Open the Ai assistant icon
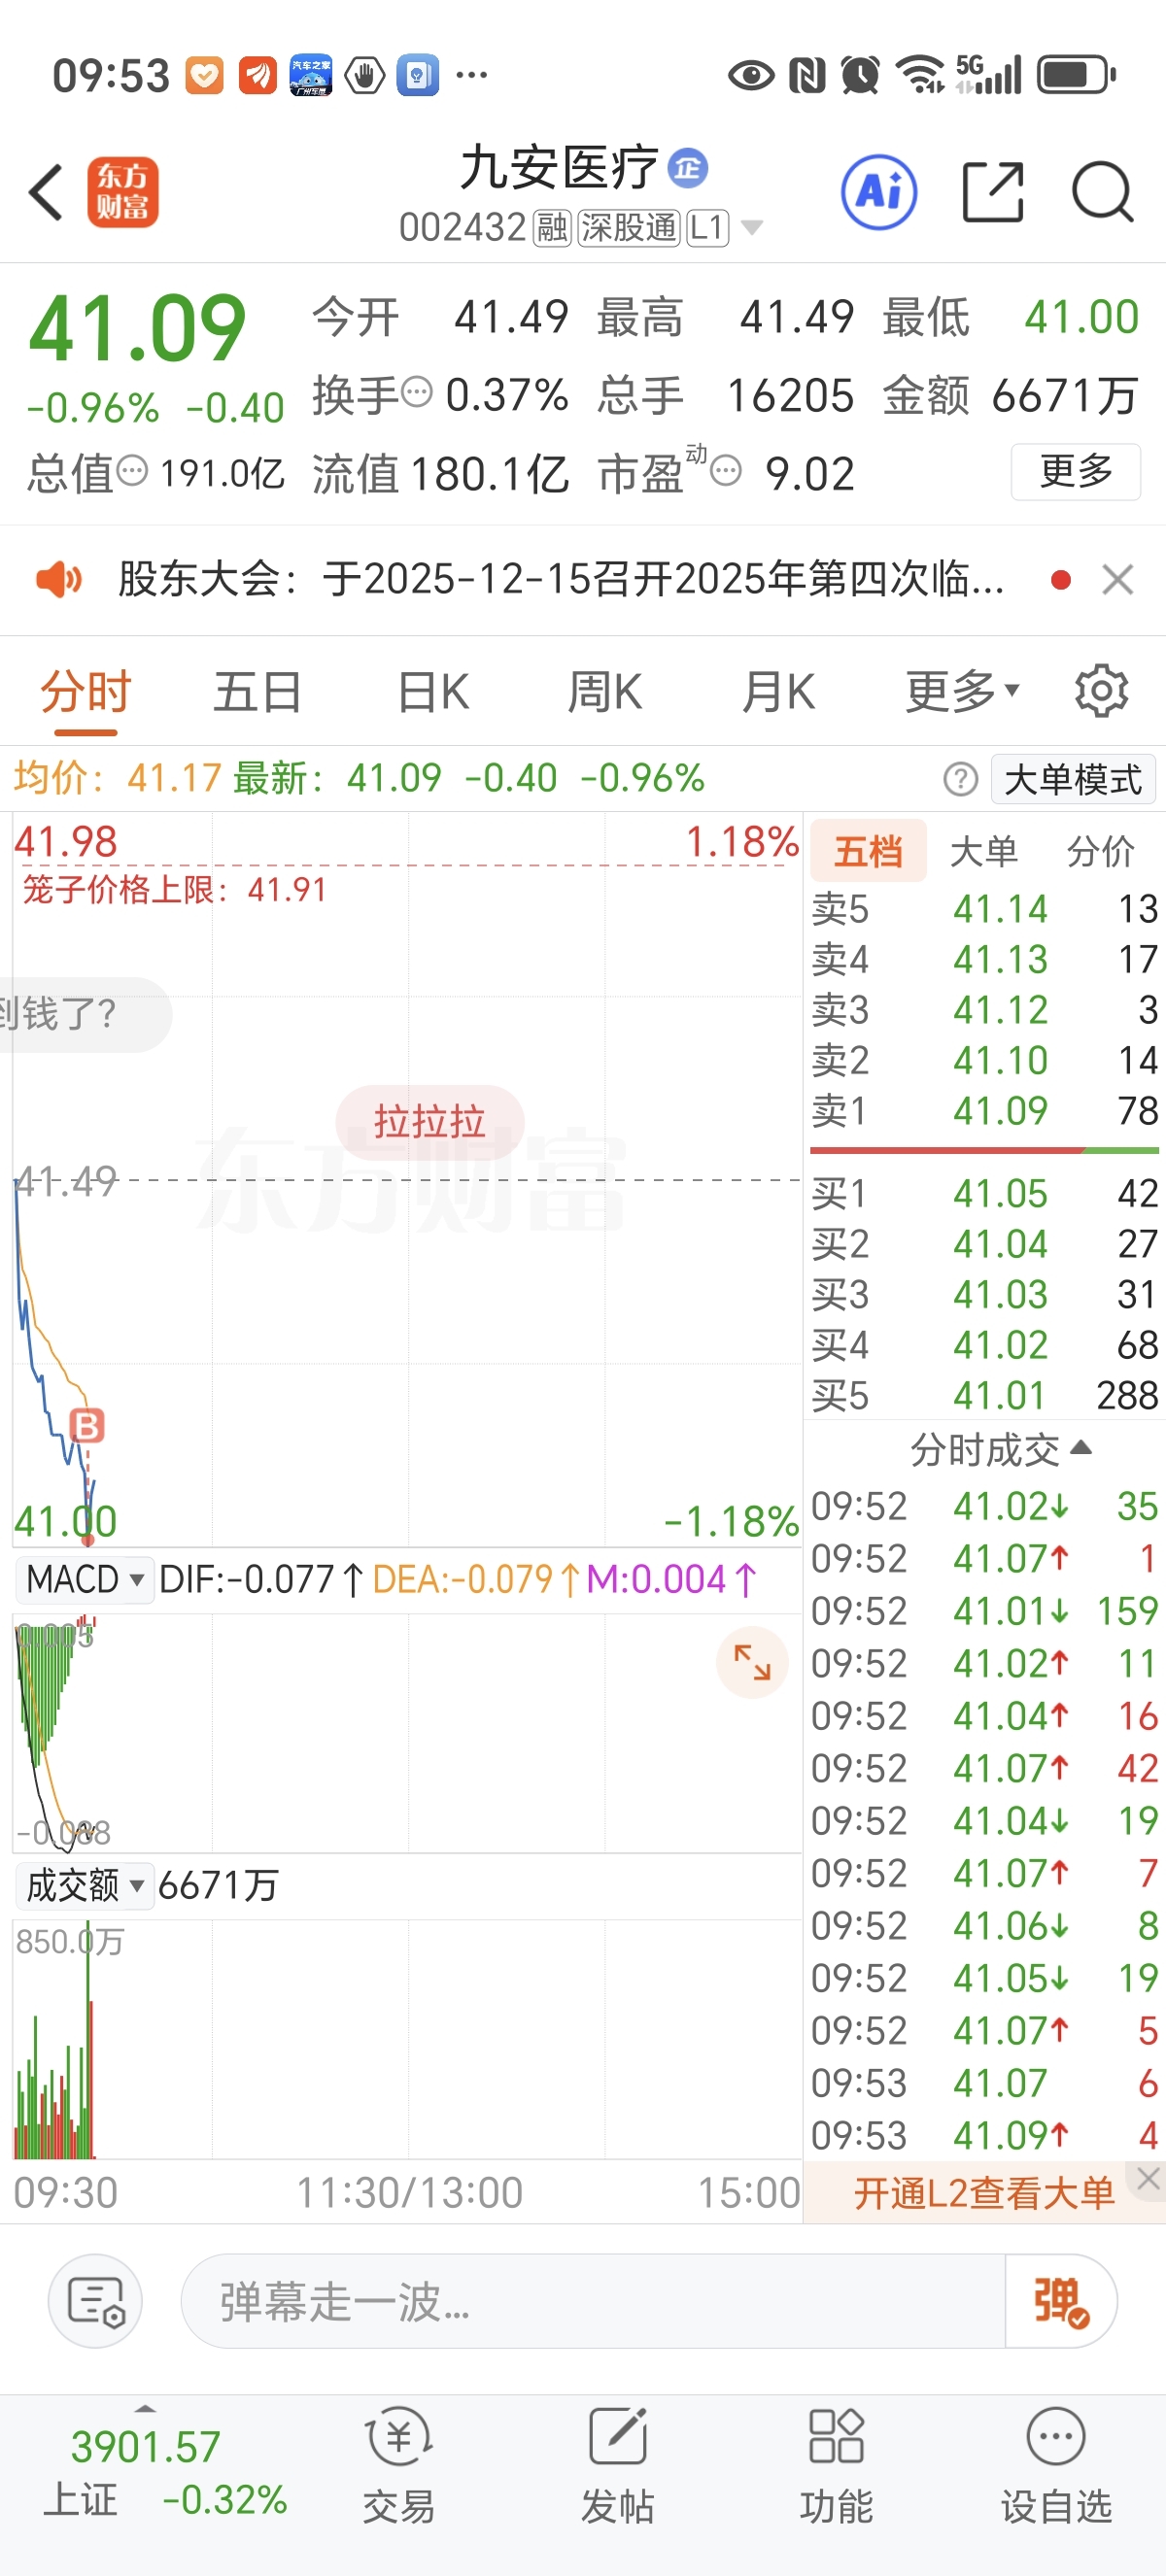Viewport: 1166px width, 2576px height. point(879,192)
